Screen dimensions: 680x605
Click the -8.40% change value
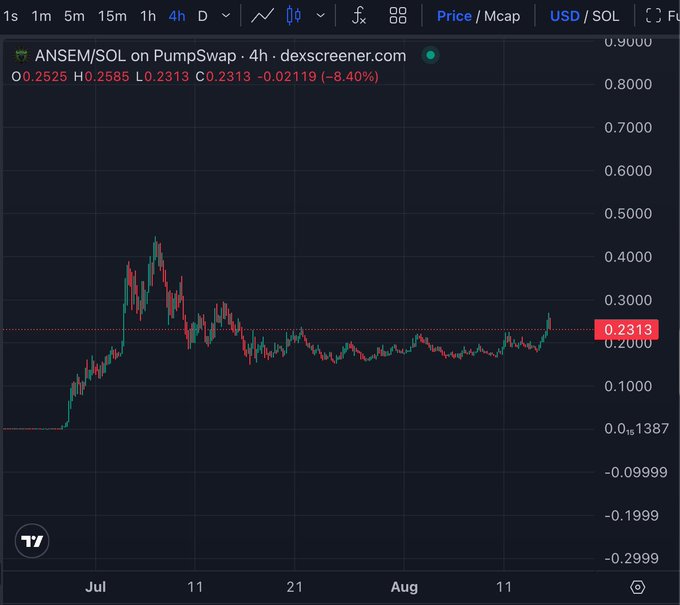(x=350, y=77)
